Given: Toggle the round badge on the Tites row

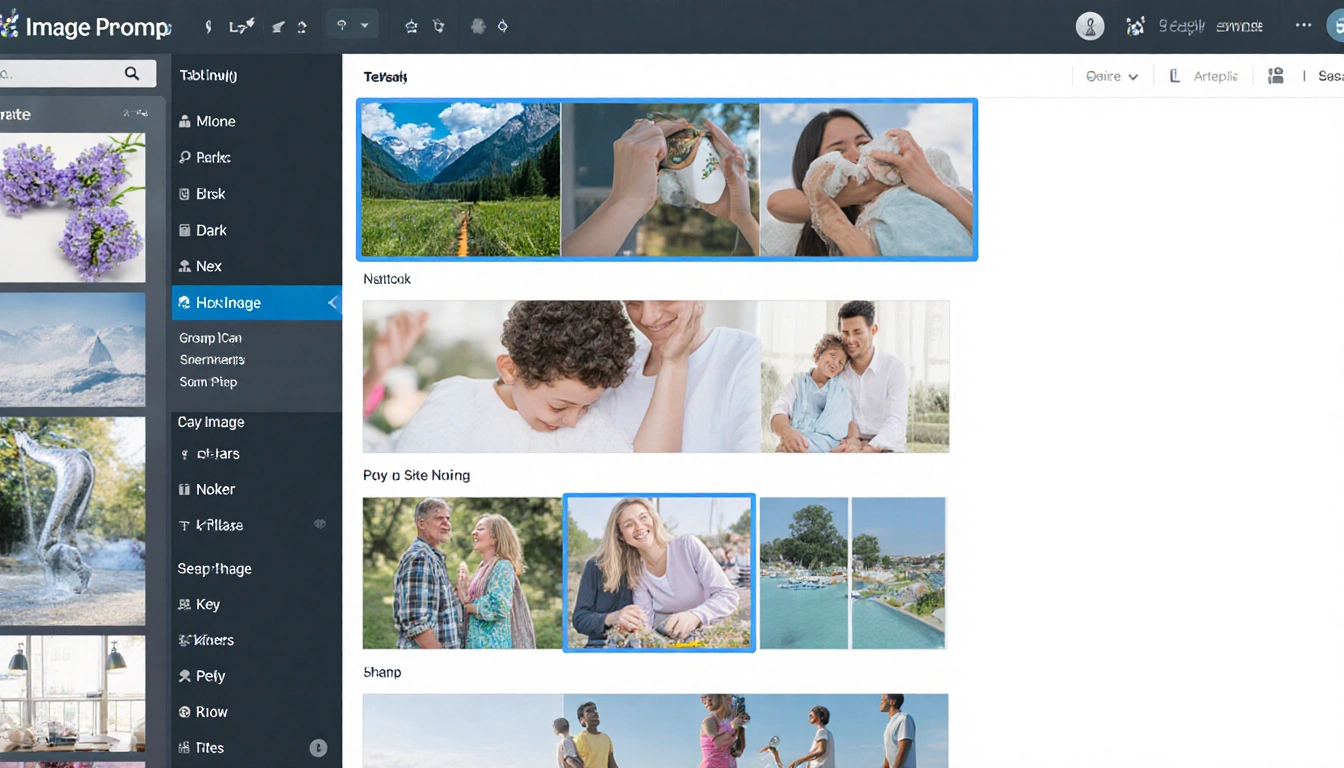Looking at the screenshot, I should [318, 747].
